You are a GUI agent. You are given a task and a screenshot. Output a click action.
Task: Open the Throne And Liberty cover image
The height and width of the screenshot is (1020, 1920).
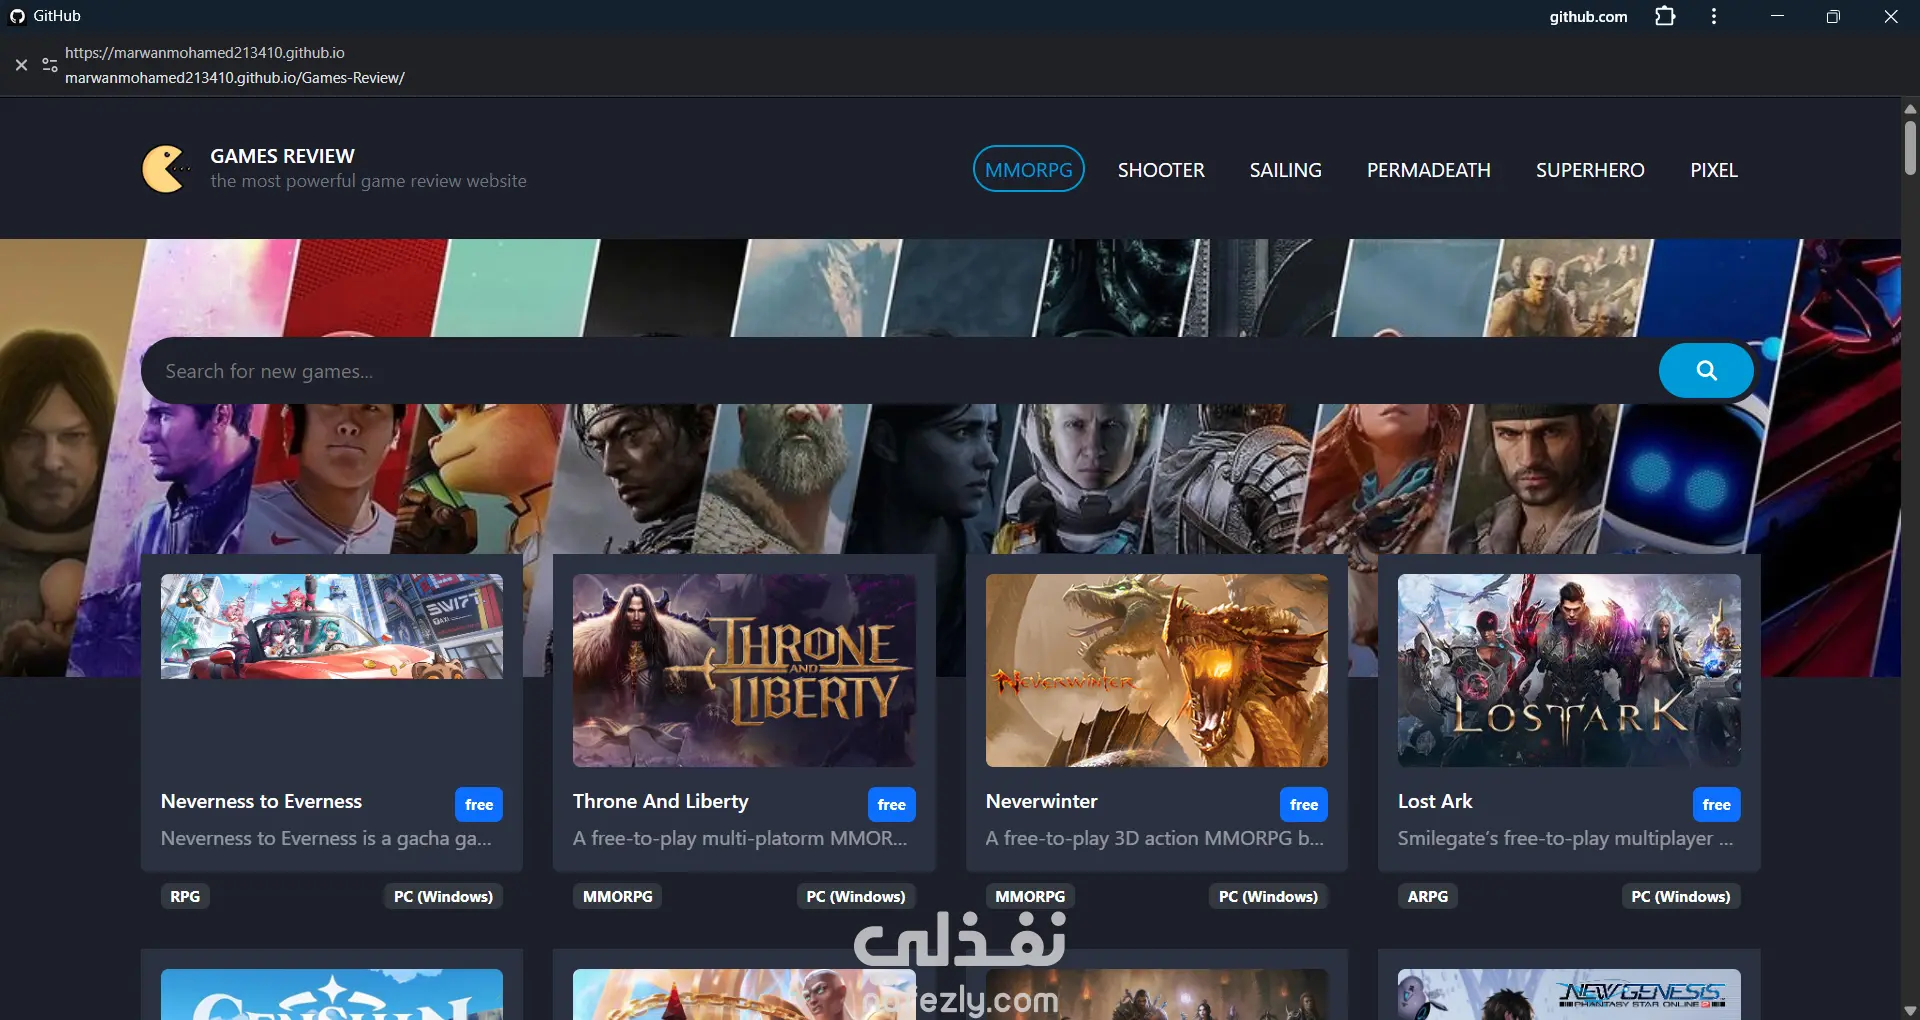(x=744, y=670)
